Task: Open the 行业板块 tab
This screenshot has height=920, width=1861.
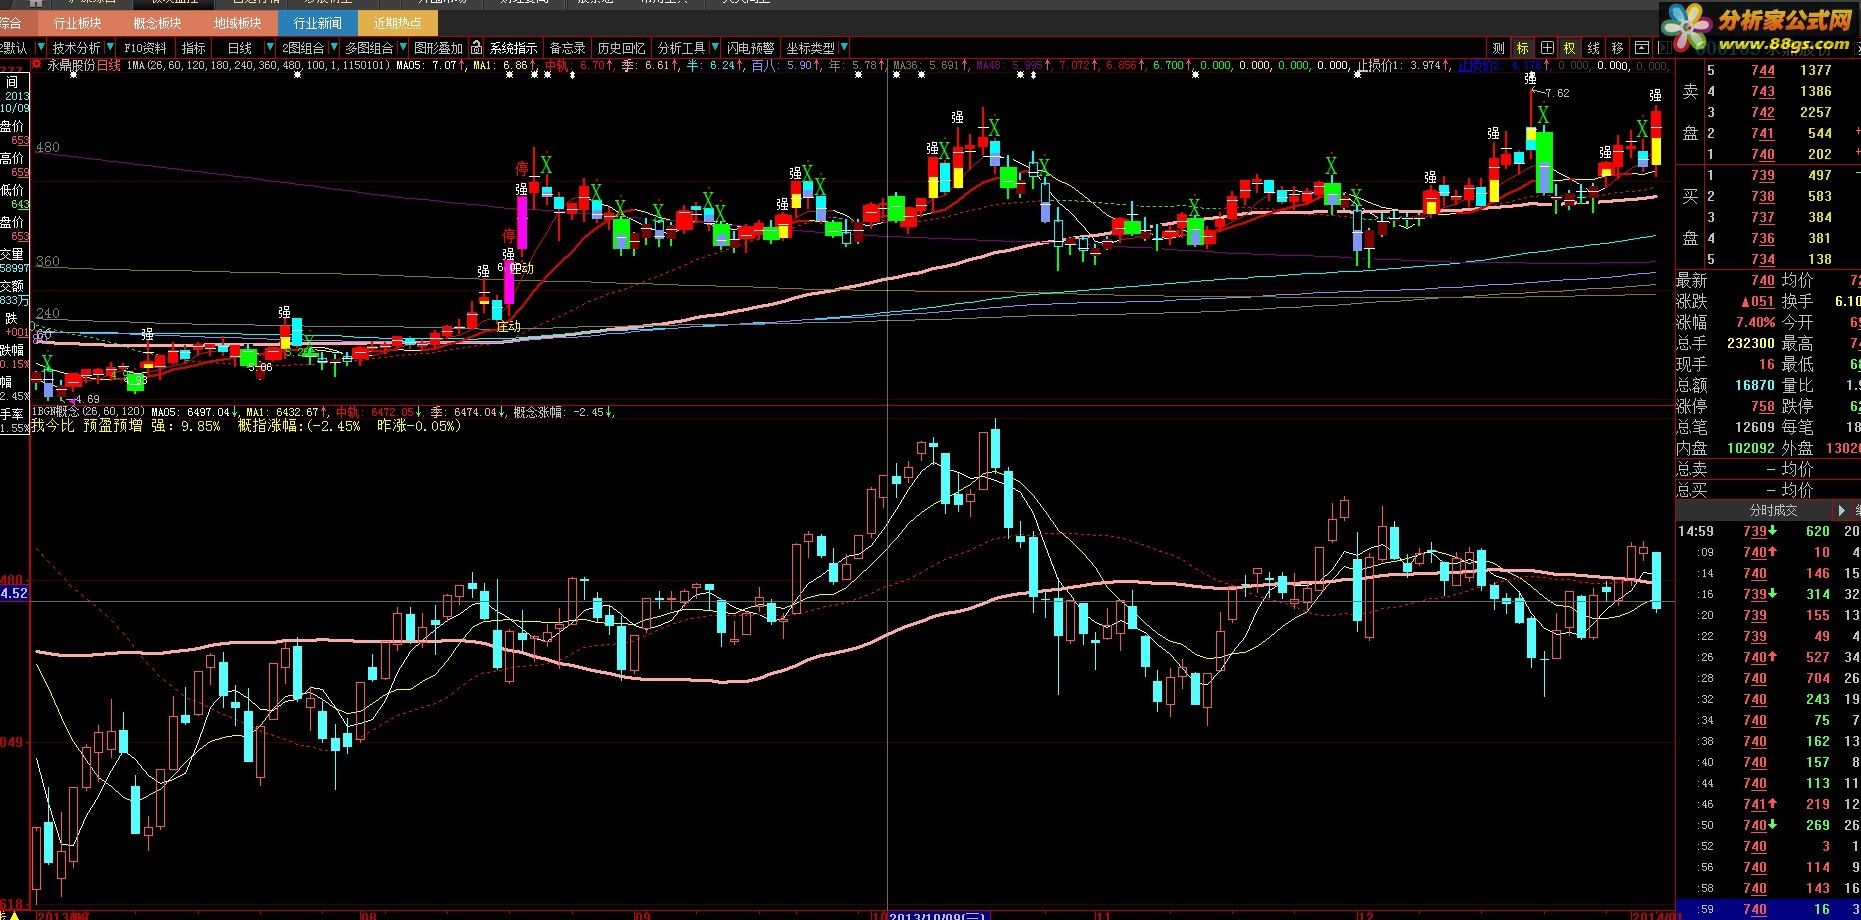Action: [77, 23]
